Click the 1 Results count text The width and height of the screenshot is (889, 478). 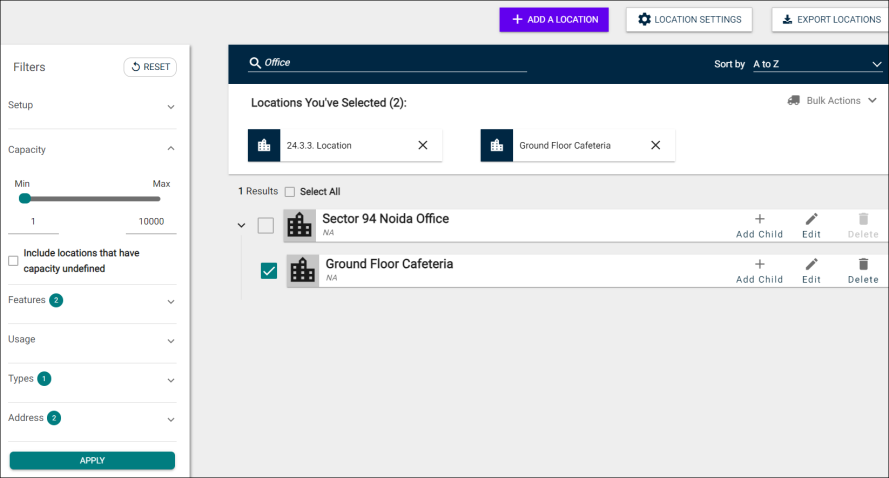pos(258,191)
